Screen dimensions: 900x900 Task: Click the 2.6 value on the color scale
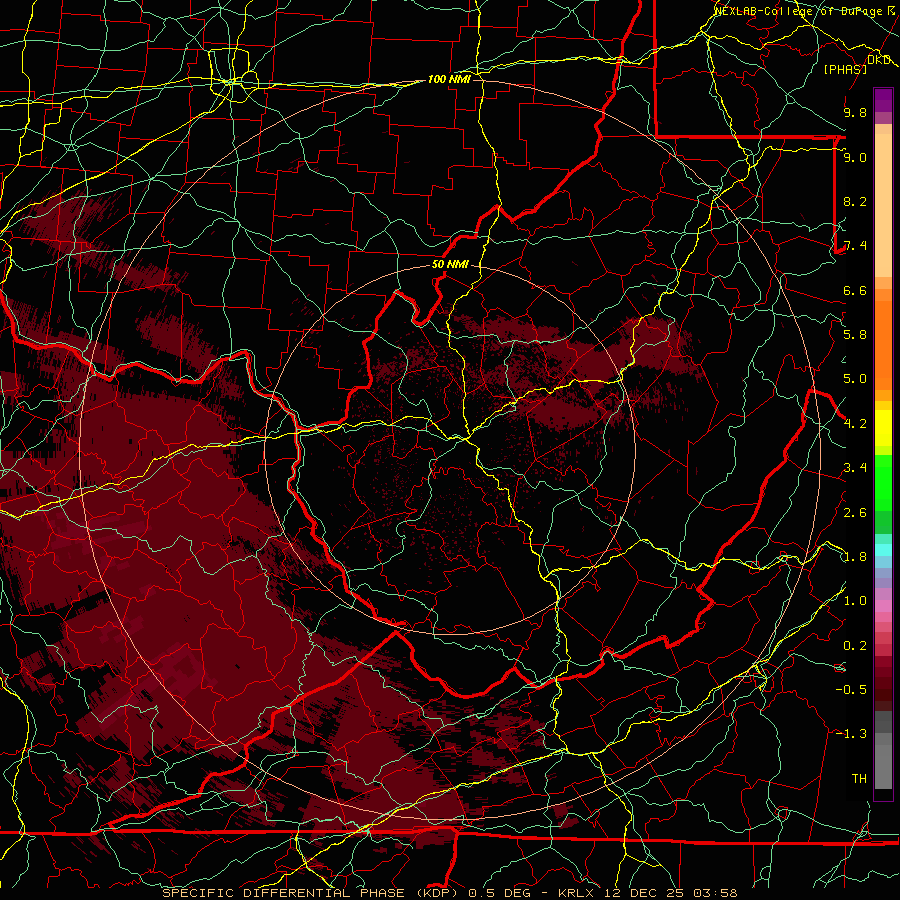(x=855, y=513)
